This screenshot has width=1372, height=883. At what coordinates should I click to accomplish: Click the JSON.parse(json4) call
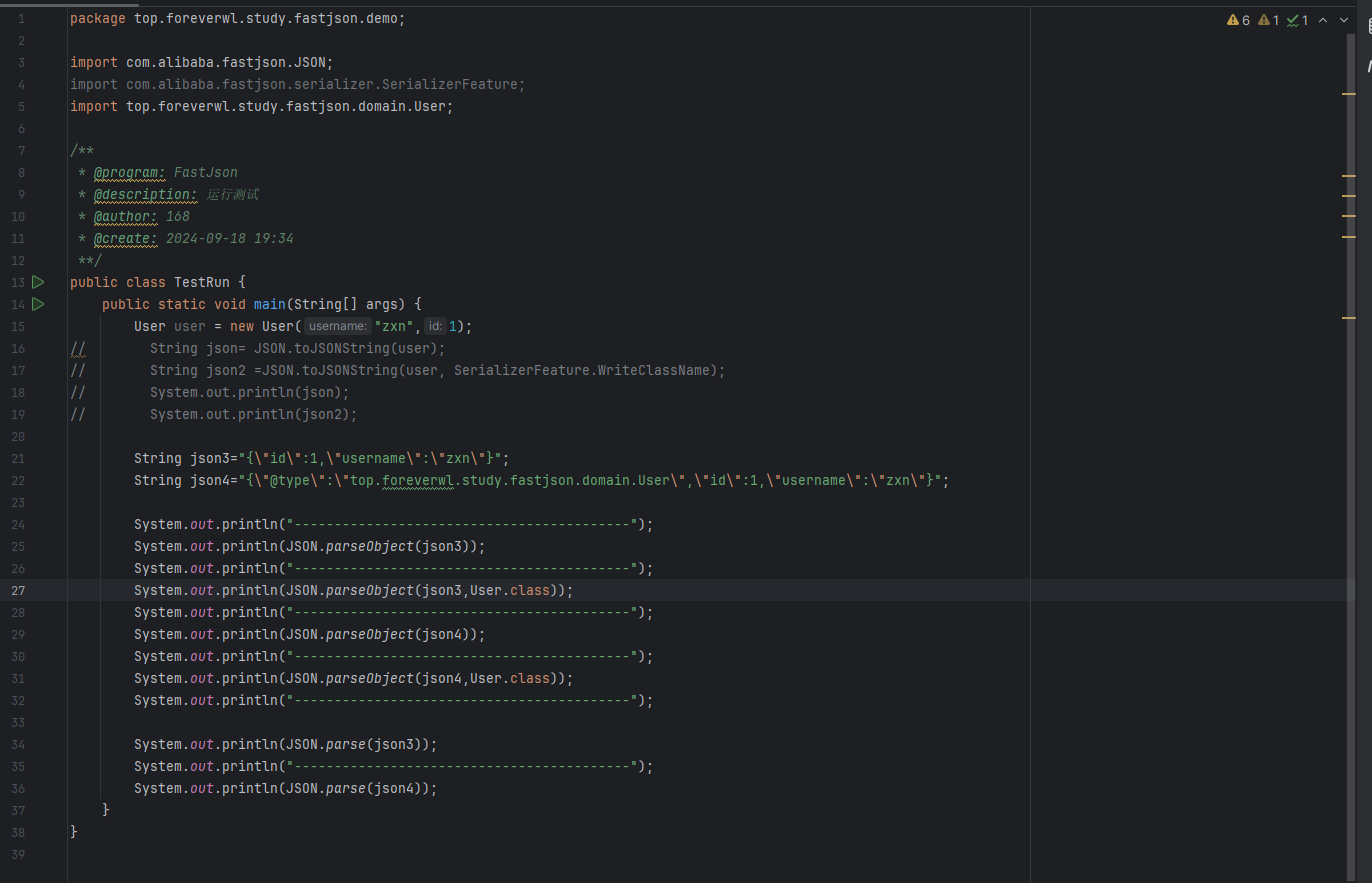[358, 788]
